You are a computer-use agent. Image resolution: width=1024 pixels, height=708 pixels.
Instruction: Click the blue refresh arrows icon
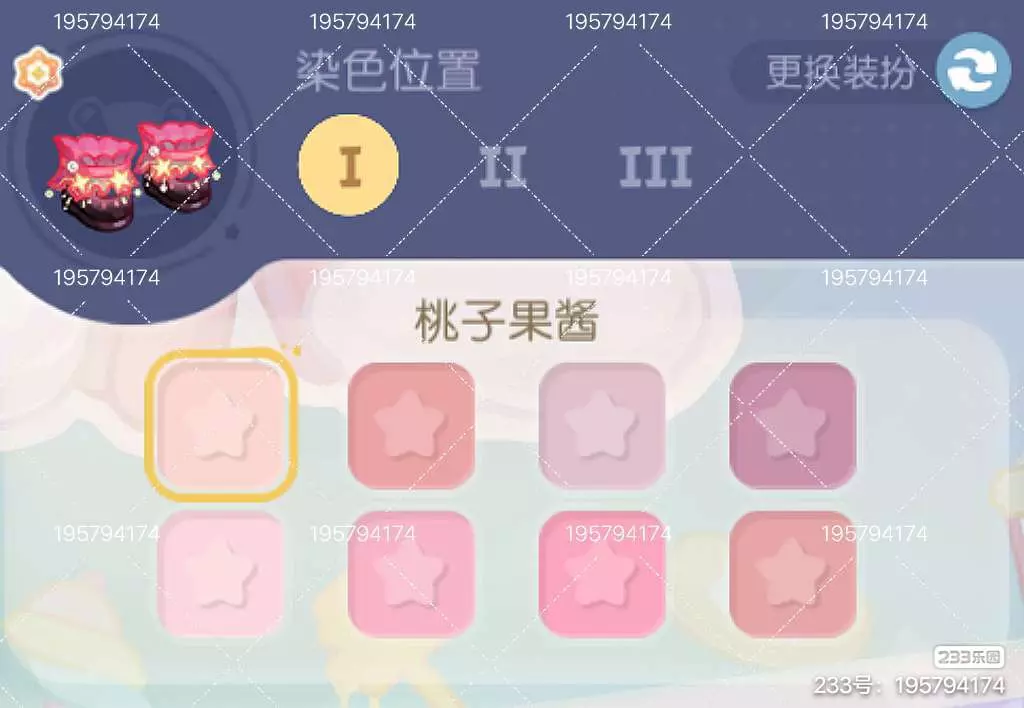pyautogui.click(x=974, y=71)
